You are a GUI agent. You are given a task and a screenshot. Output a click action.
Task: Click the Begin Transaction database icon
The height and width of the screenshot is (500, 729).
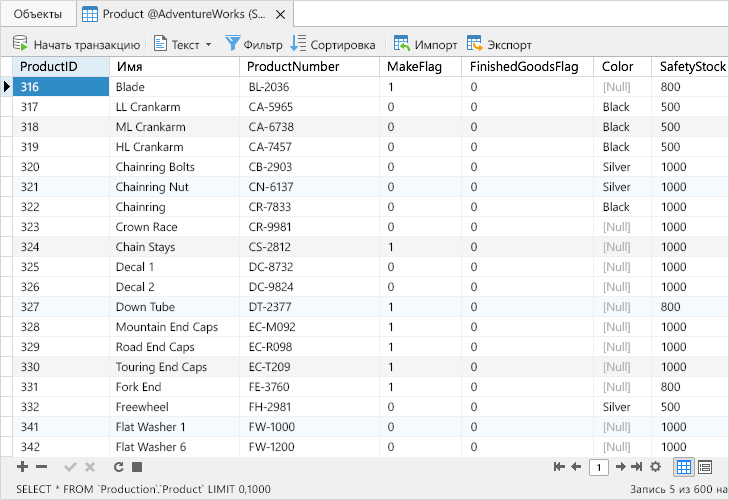(x=20, y=43)
